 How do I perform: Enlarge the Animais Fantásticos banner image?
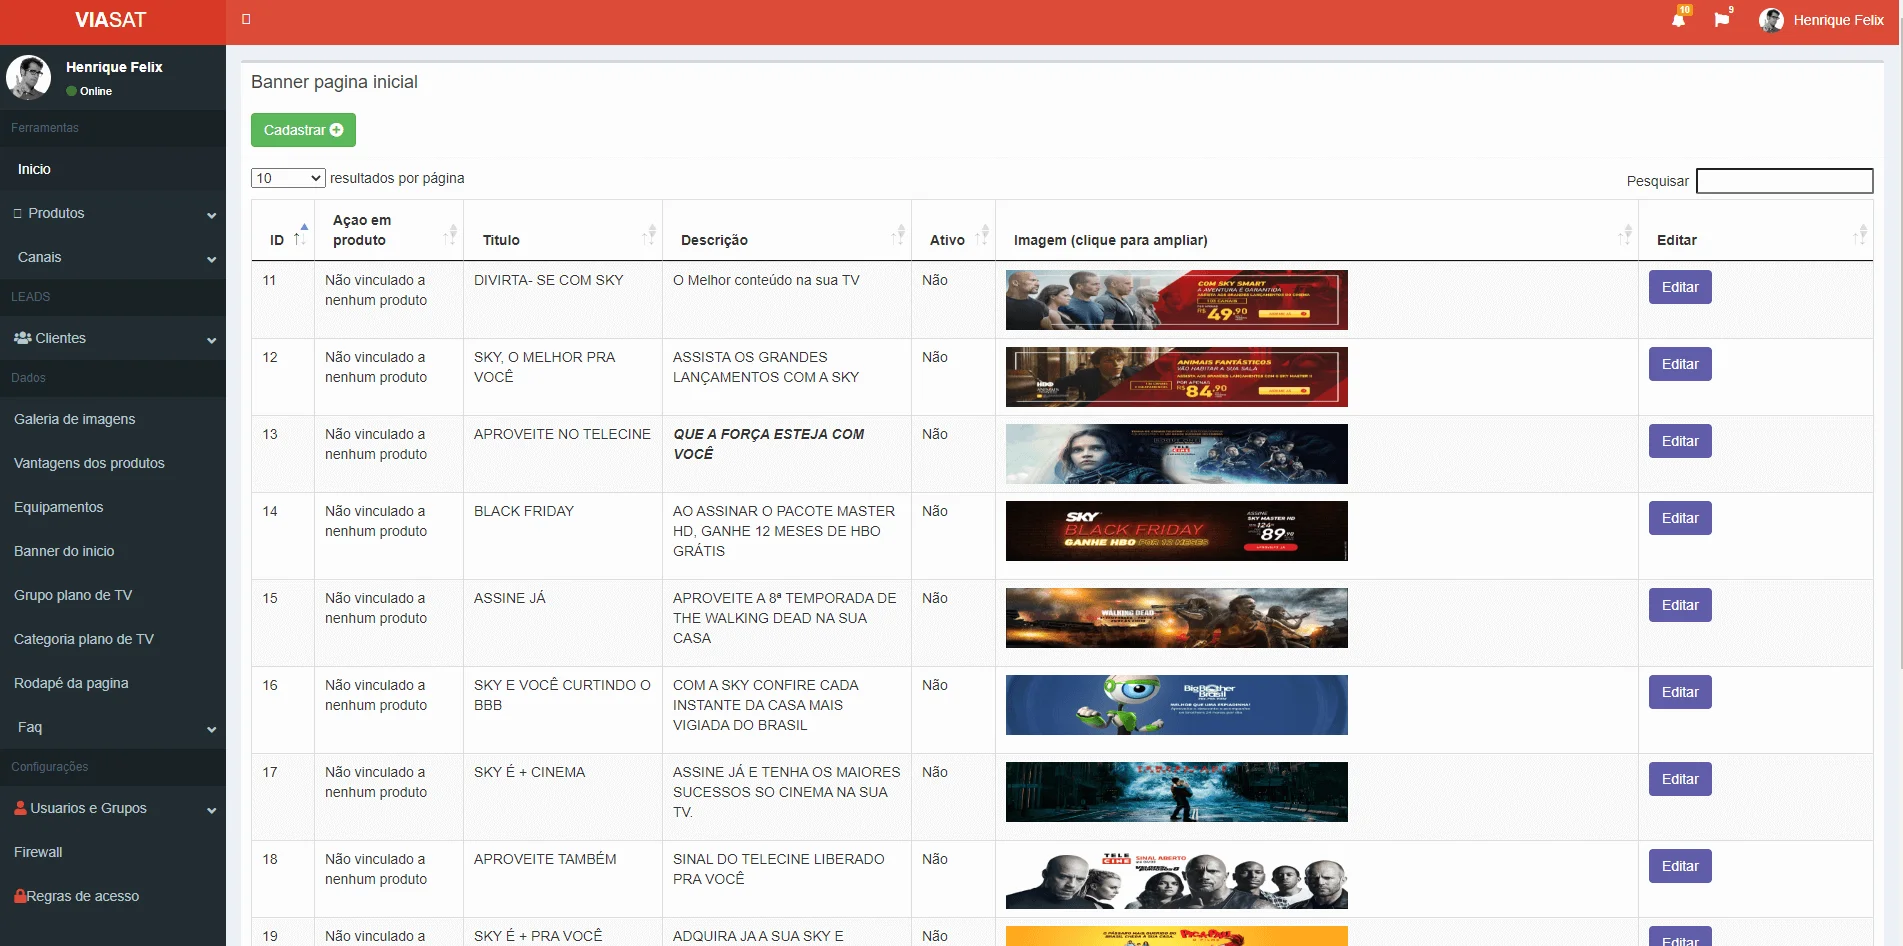coord(1177,377)
